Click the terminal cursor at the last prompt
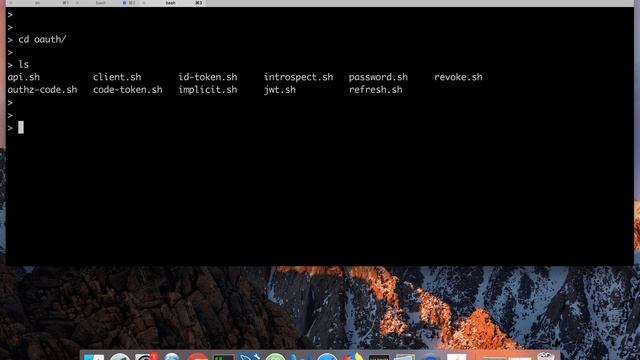Image resolution: width=640 pixels, height=360 pixels. point(21,127)
